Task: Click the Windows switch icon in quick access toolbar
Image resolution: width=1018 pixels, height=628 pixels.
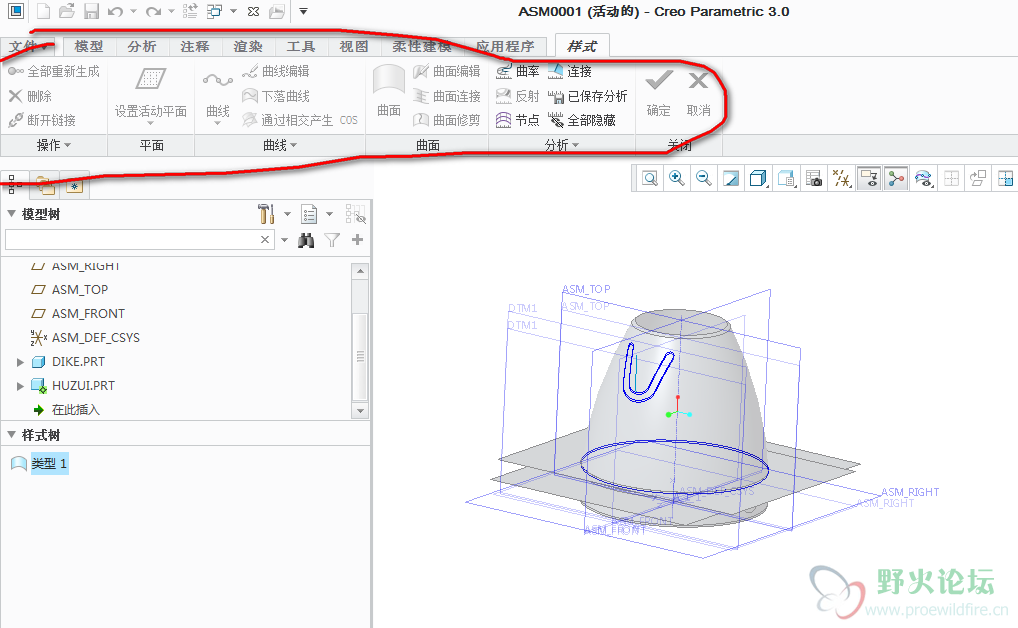Action: pos(214,11)
